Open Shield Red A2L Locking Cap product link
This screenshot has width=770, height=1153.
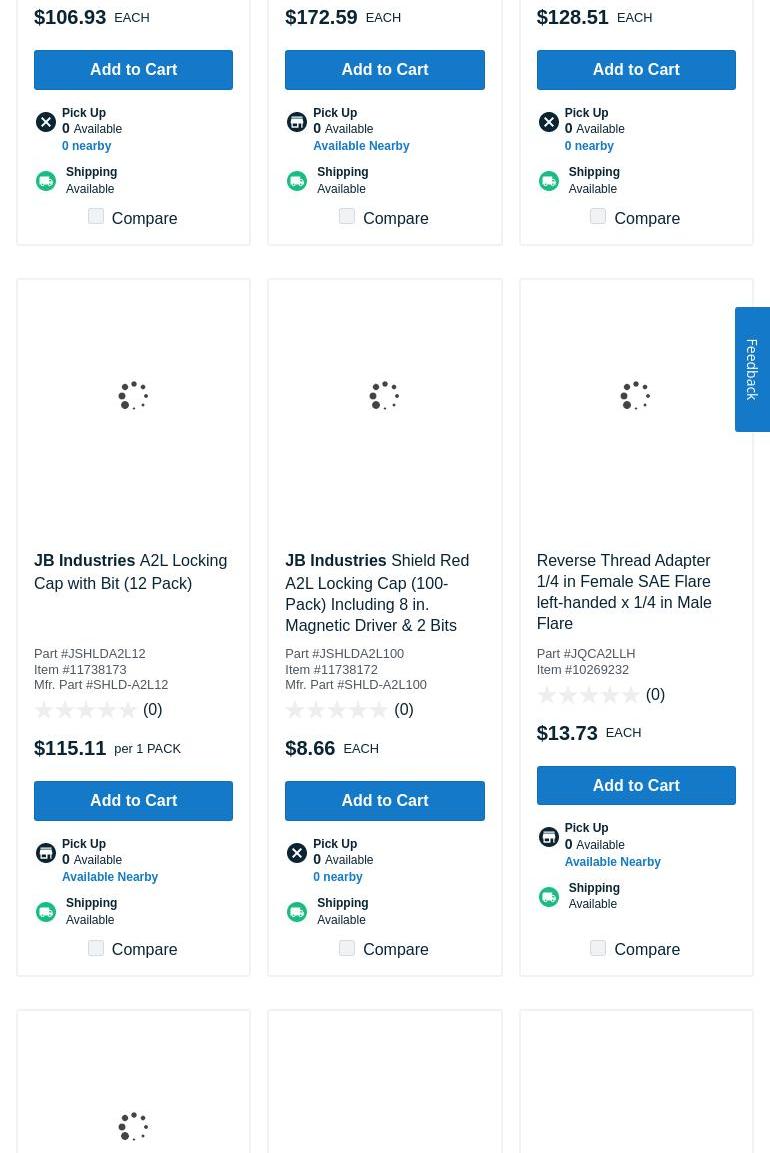[377, 593]
